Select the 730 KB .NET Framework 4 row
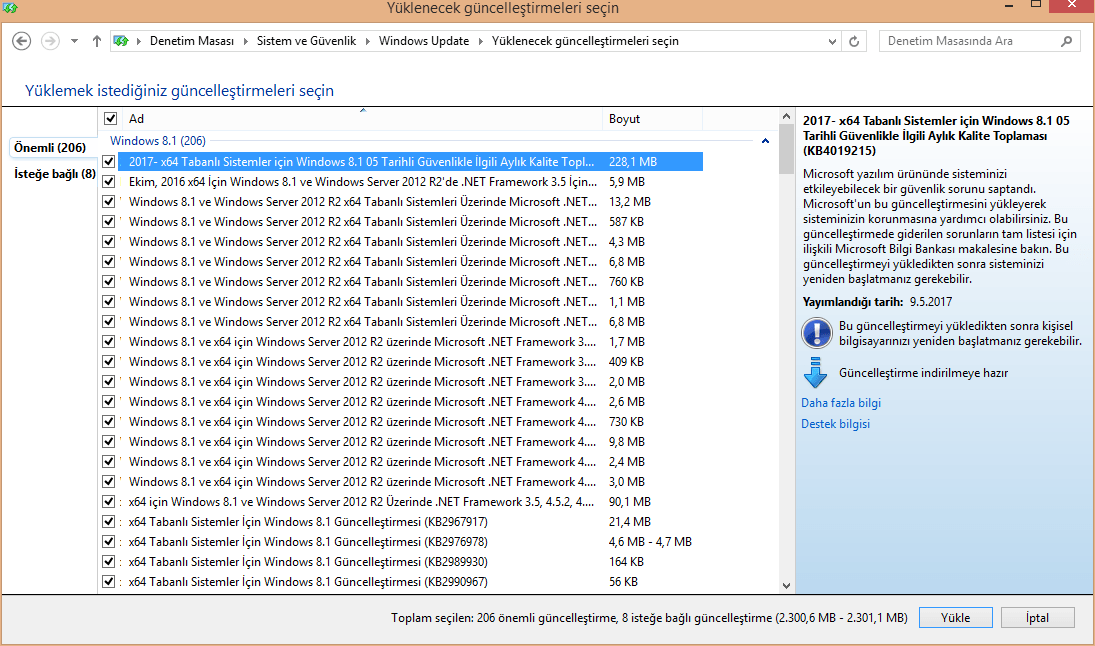Screen dimensions: 1095x646 [411, 422]
